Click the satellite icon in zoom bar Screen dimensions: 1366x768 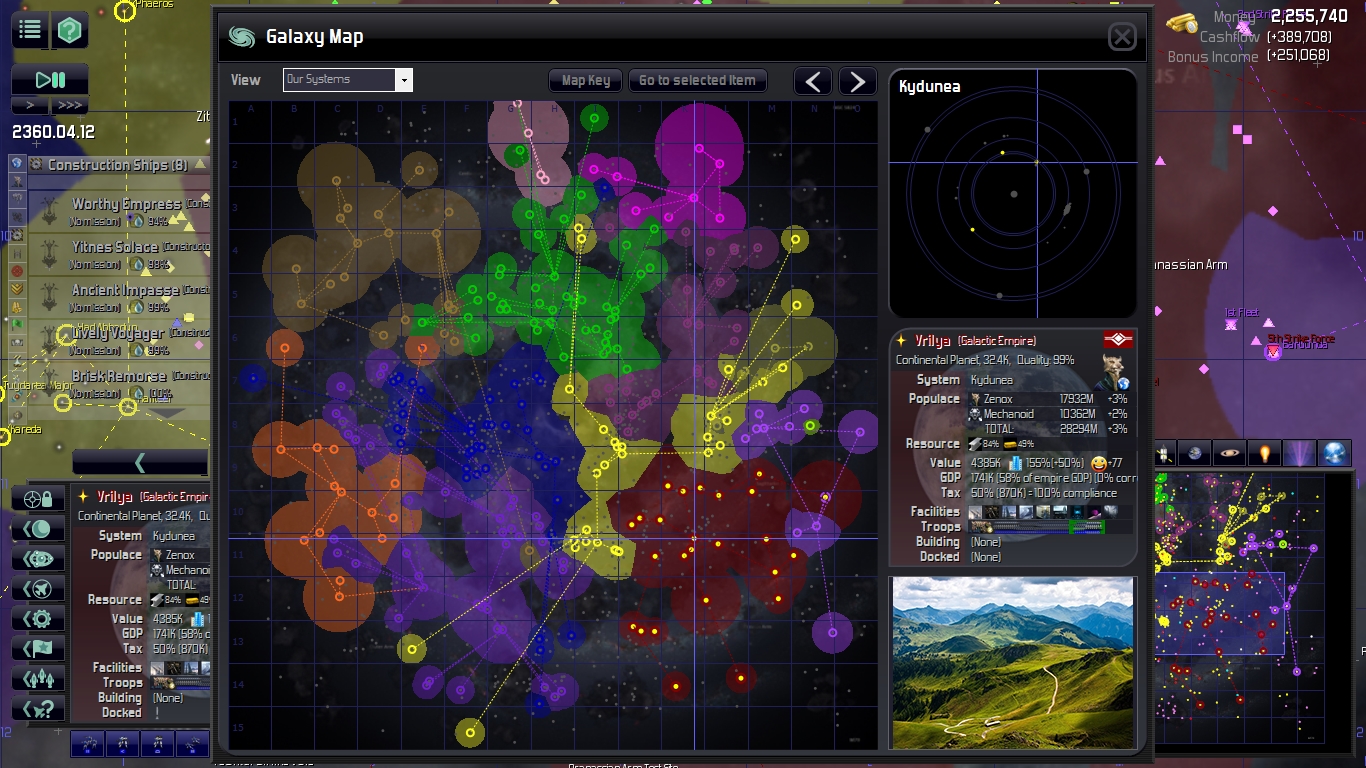(1164, 454)
